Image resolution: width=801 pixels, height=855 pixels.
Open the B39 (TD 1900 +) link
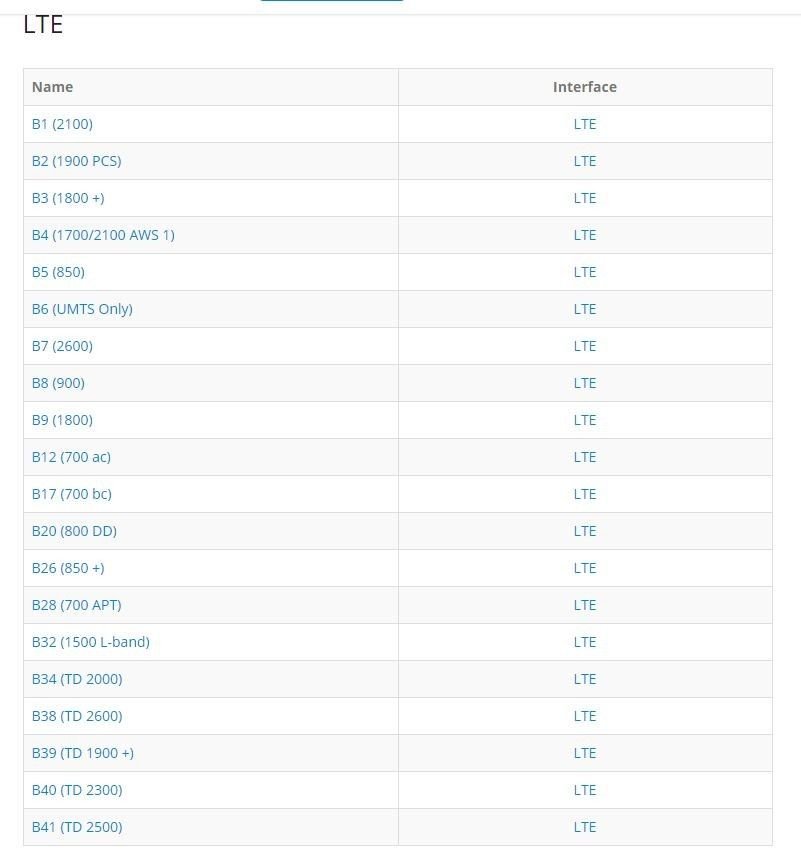[83, 754]
